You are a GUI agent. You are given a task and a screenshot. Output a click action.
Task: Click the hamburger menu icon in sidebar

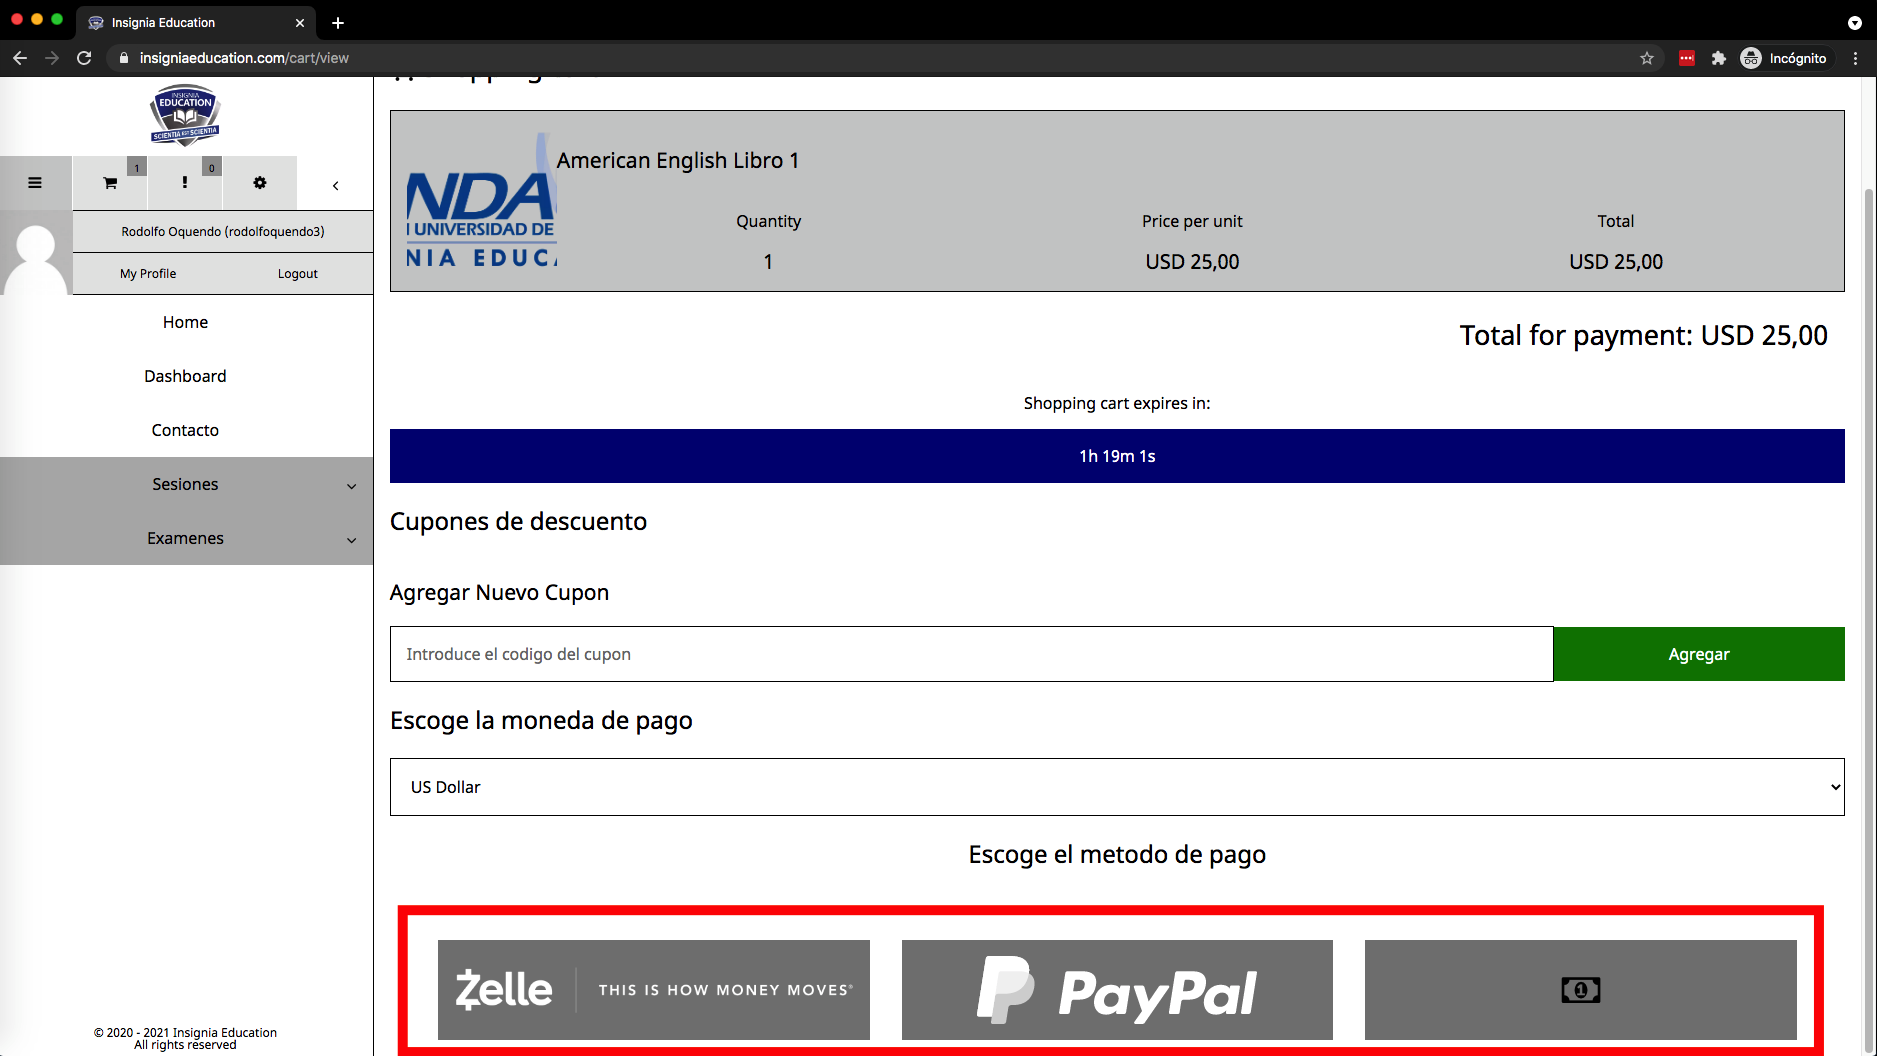point(35,183)
